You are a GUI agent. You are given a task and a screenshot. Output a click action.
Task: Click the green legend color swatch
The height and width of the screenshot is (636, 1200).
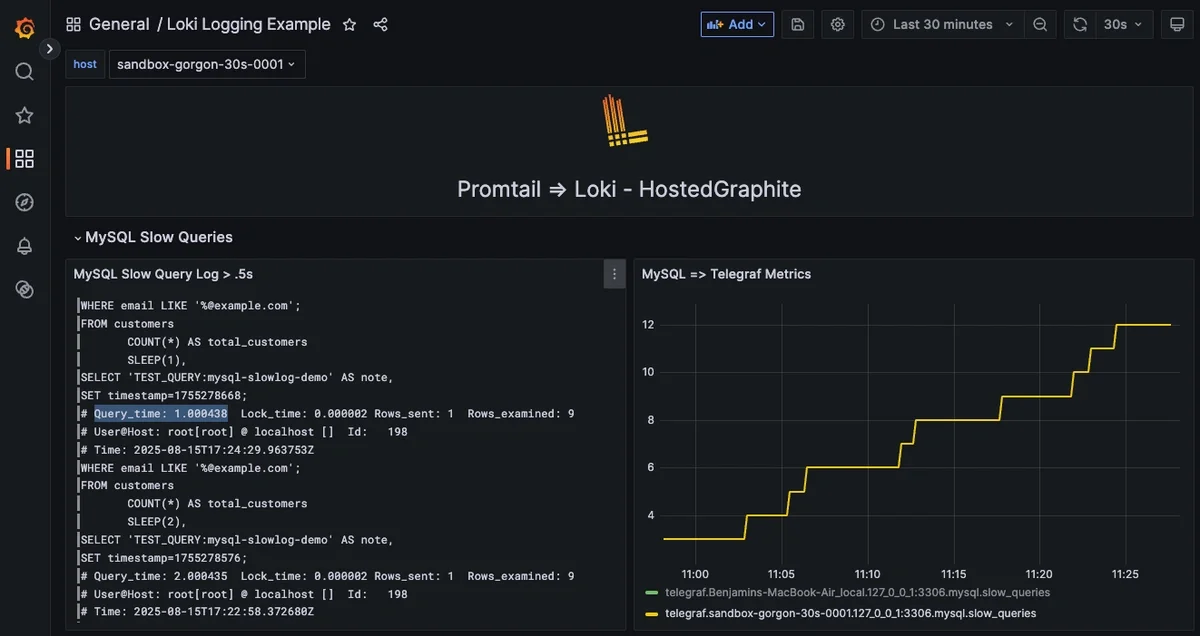(x=652, y=593)
